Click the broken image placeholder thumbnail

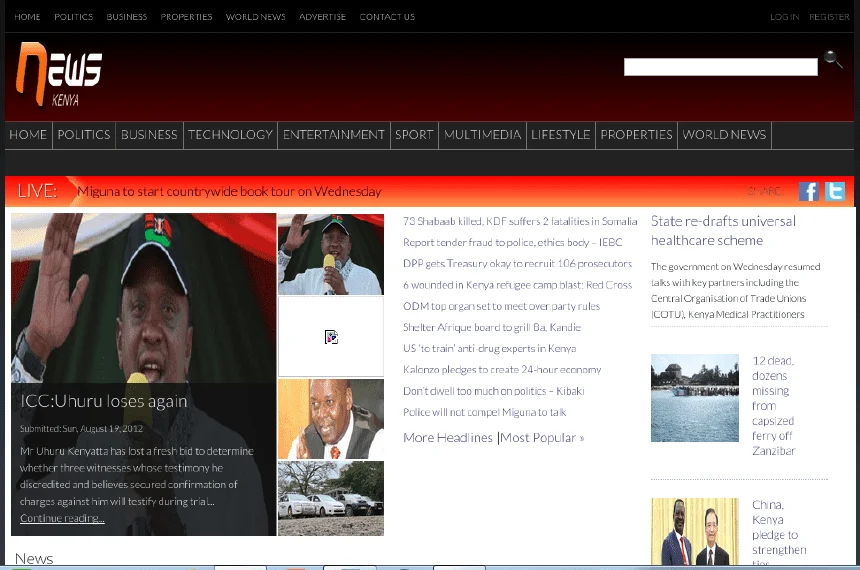click(330, 337)
